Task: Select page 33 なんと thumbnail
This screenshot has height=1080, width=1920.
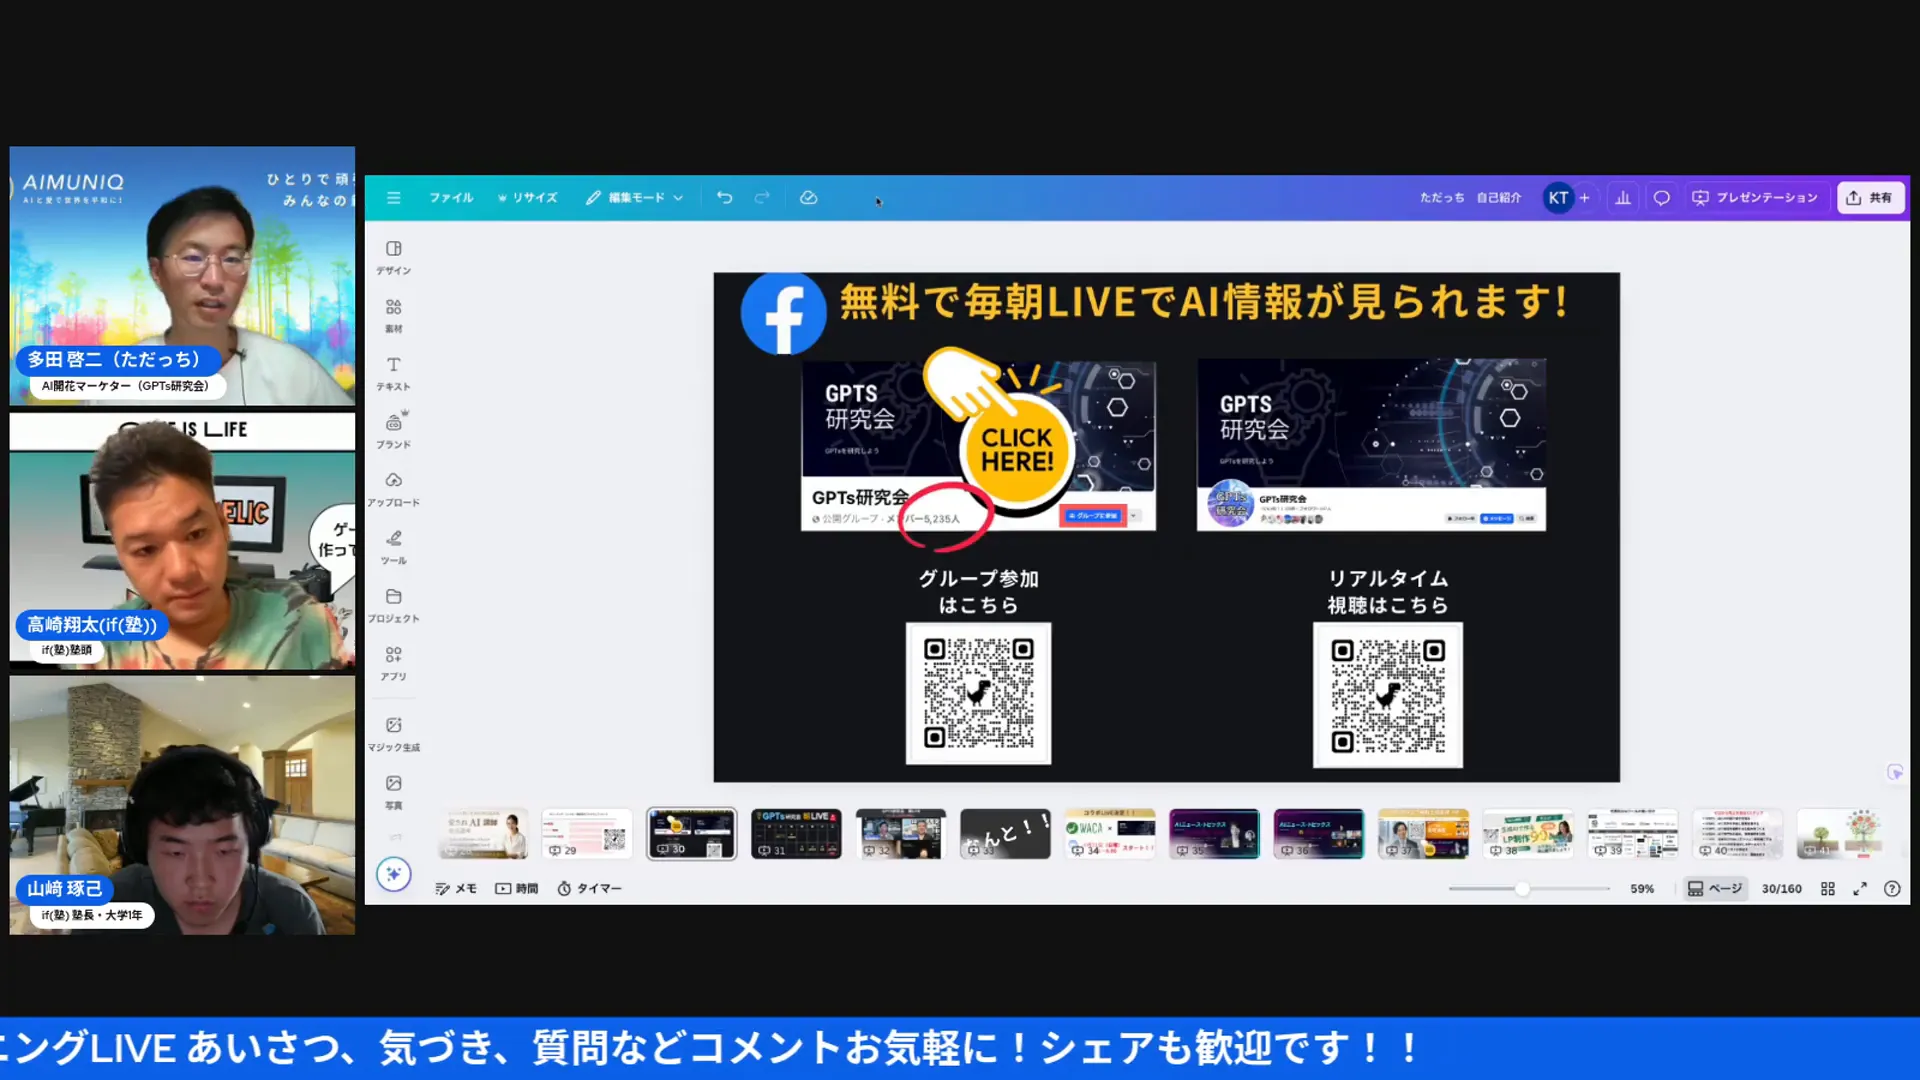Action: click(1005, 834)
